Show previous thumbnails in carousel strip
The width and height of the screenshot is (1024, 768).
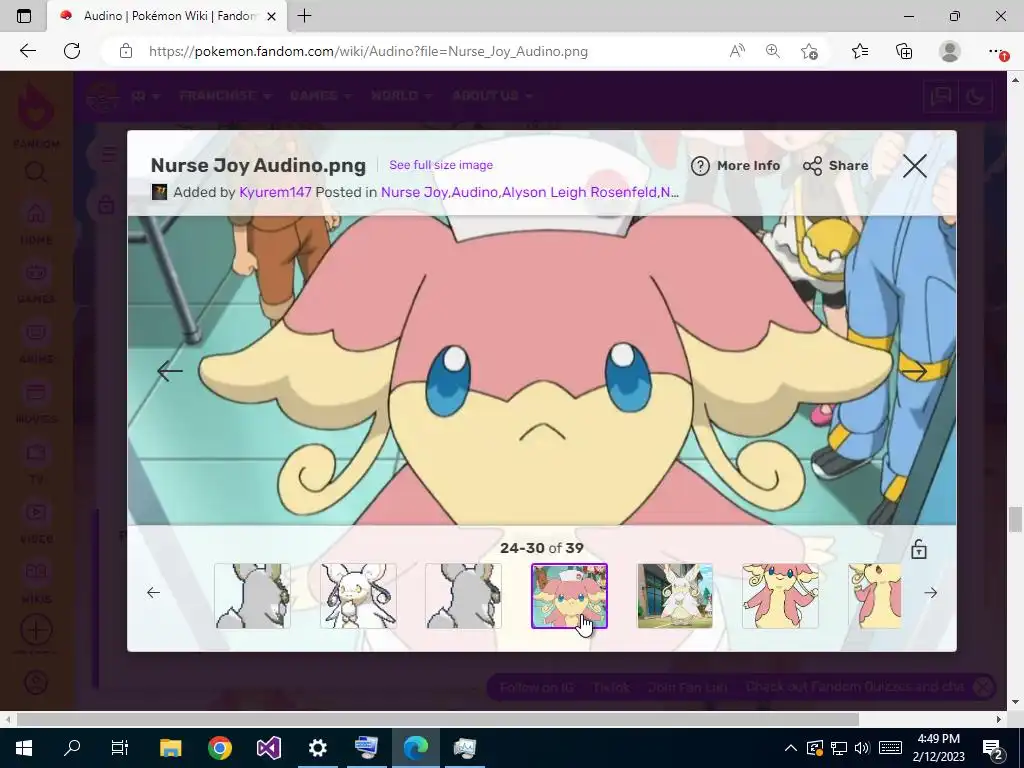pyautogui.click(x=153, y=592)
